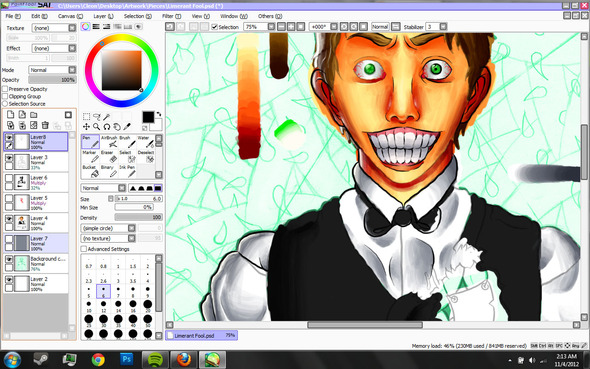Viewport: 590px width, 369px height.
Task: Select the Eraser tool
Action: click(x=109, y=156)
